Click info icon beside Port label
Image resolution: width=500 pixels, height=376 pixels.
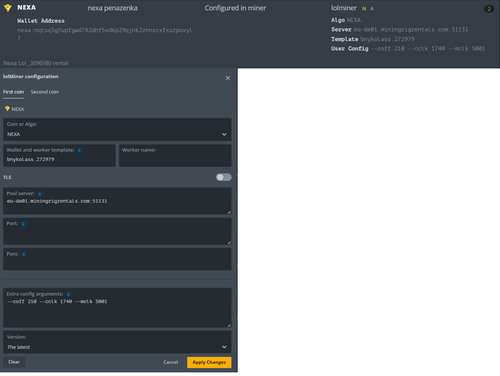(x=23, y=224)
